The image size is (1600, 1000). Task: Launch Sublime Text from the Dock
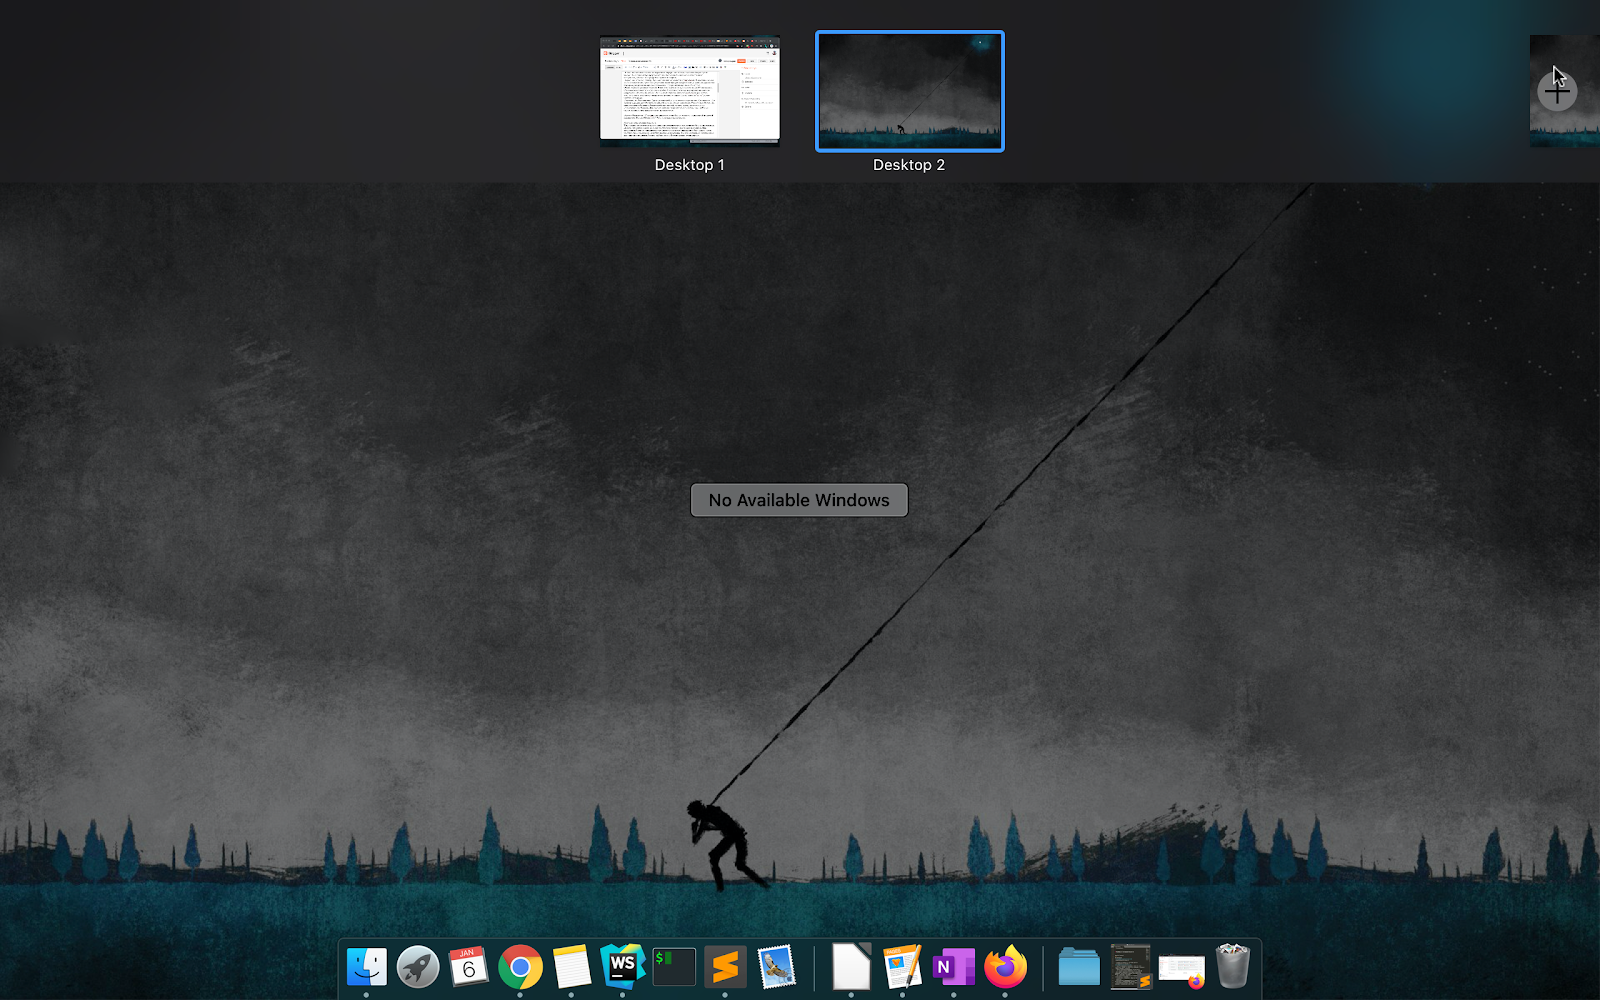point(725,967)
